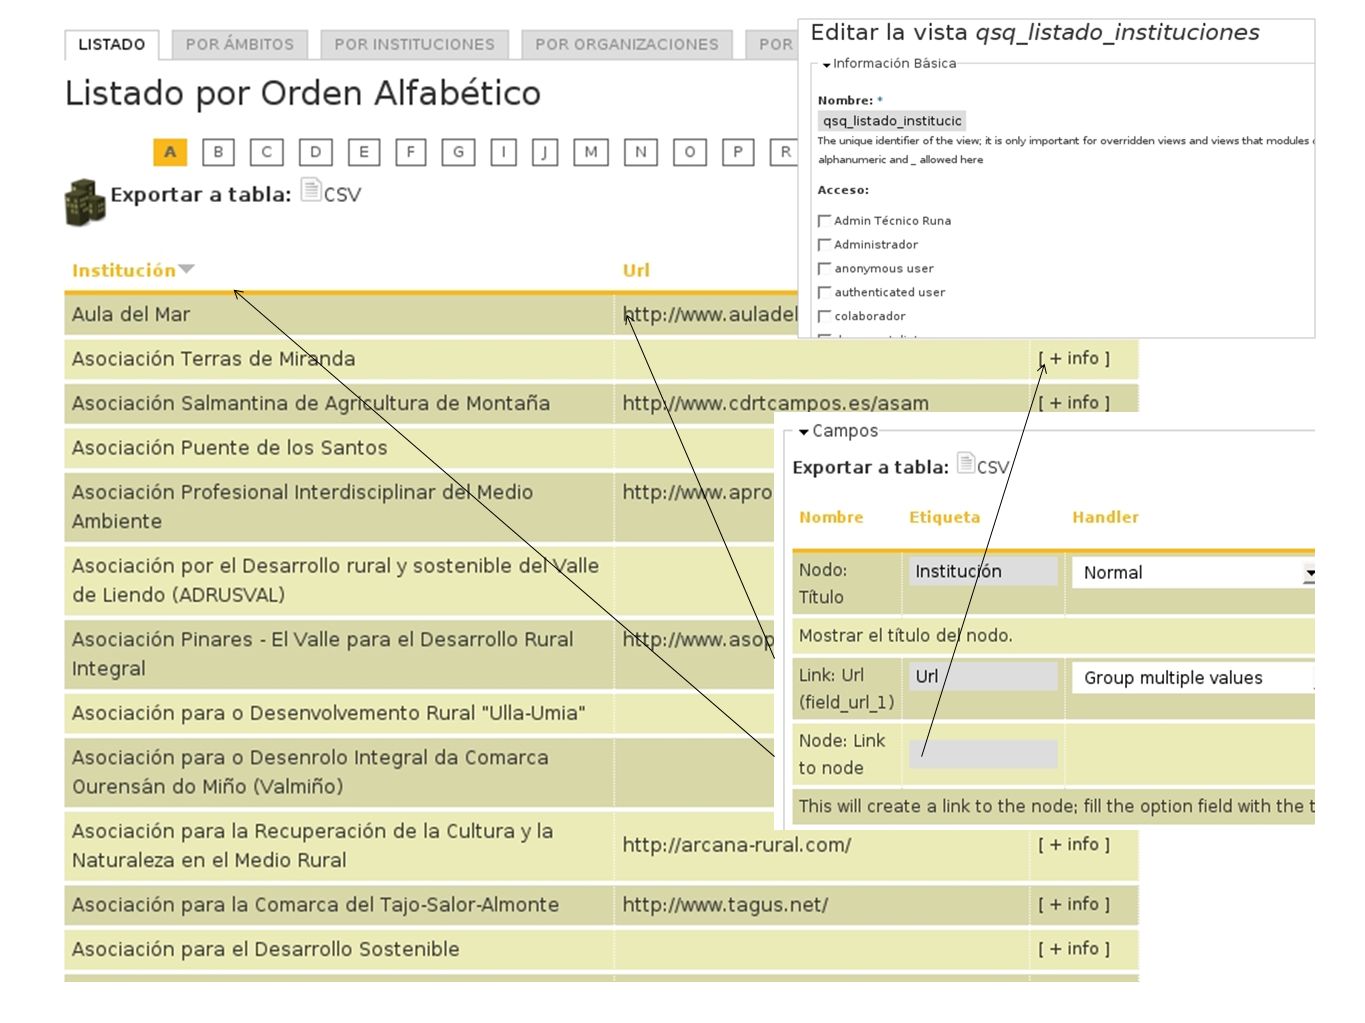Select letter M filter
Viewport: 1365px width, 1023px height.
[591, 152]
